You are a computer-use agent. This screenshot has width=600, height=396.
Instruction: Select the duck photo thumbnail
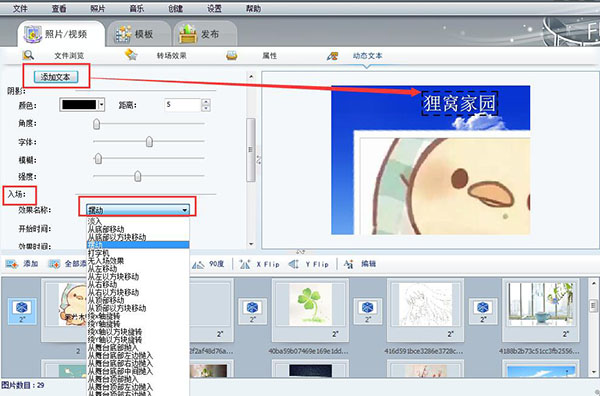[73, 305]
